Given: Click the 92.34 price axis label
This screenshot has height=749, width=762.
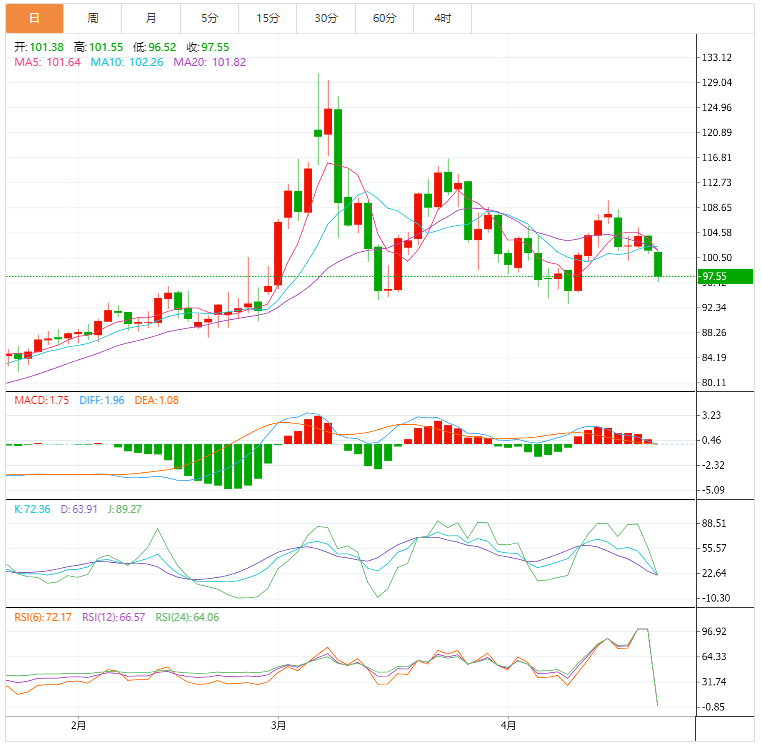Looking at the screenshot, I should [714, 308].
